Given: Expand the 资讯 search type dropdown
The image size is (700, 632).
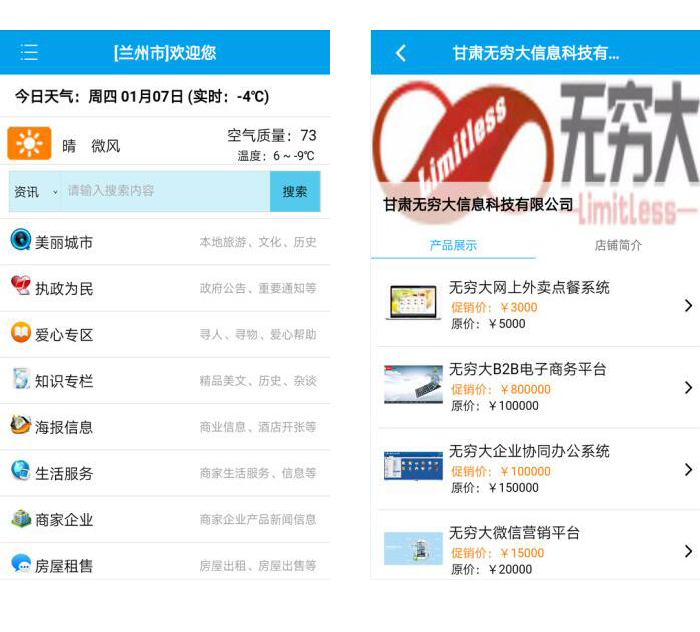Looking at the screenshot, I should (x=35, y=192).
